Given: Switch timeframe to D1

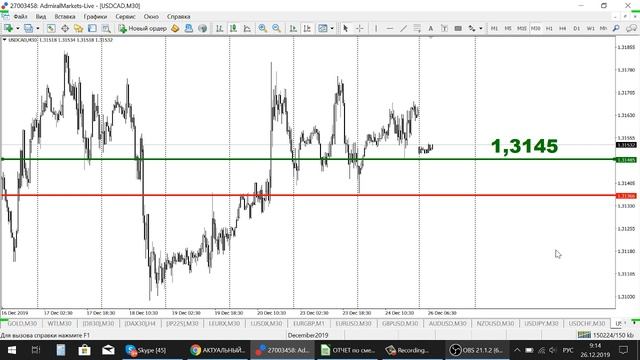Looking at the screenshot, I should click(x=576, y=28).
